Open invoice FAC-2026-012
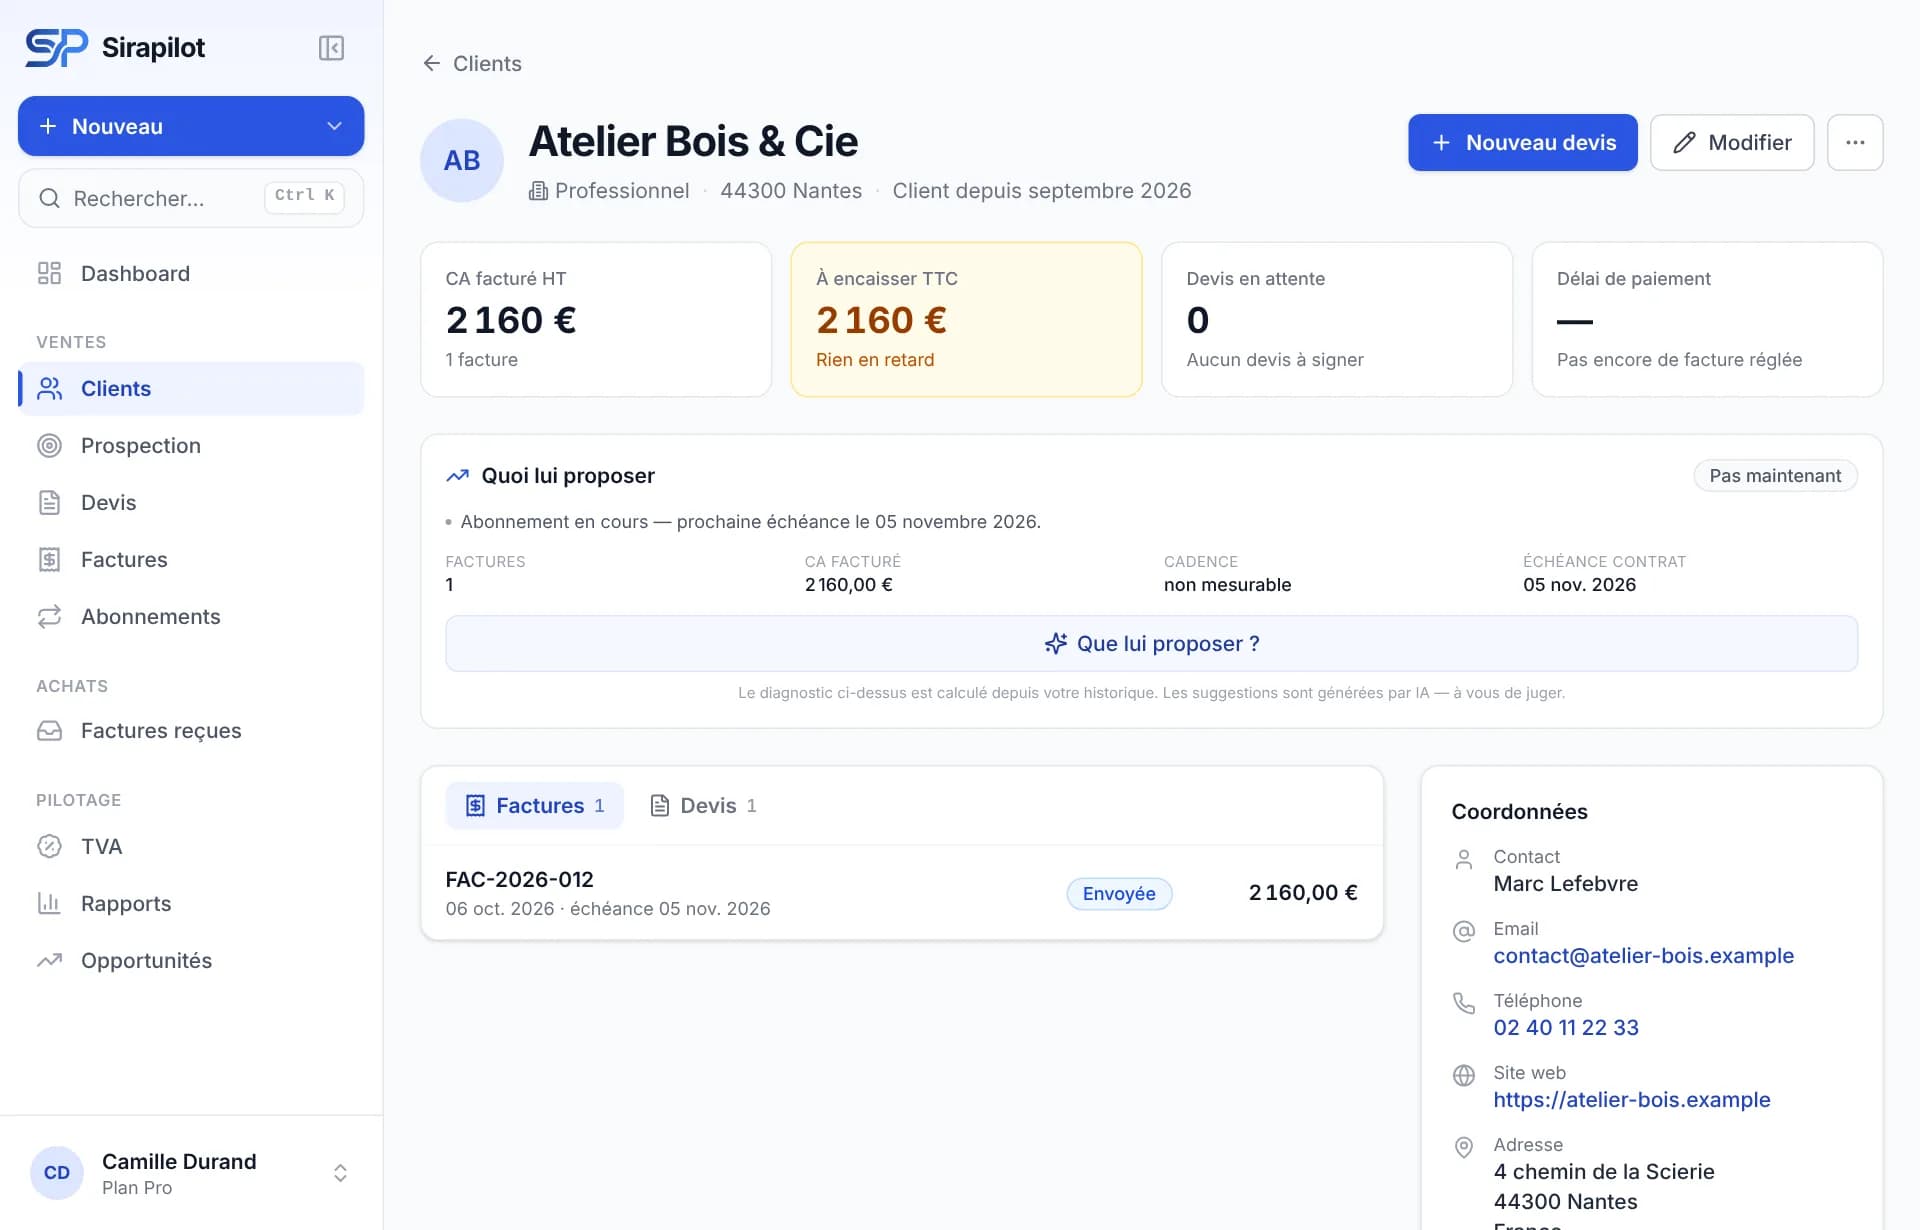 902,892
